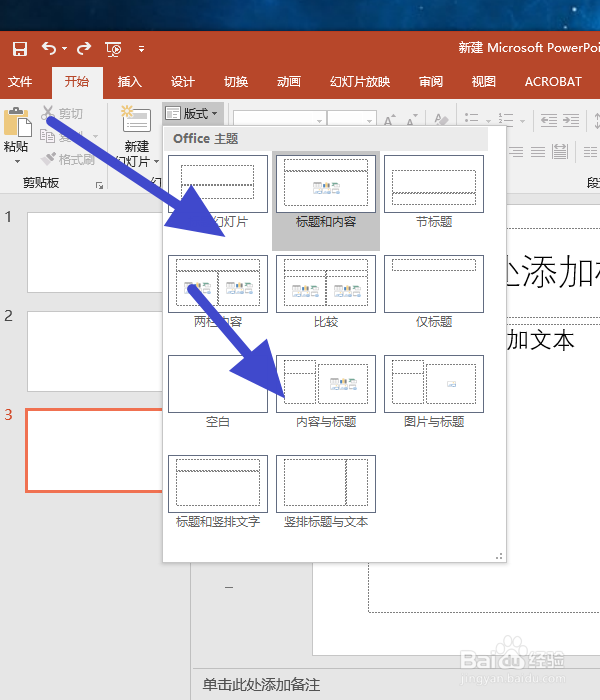The height and width of the screenshot is (700, 600).
Task: Click the 剪切 cut button
Action: coord(62,113)
